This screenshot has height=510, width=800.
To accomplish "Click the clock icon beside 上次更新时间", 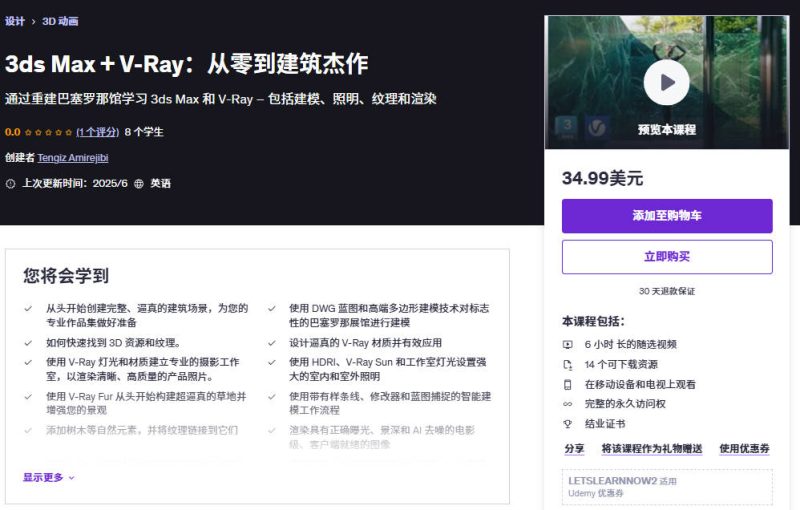I will tap(10, 184).
